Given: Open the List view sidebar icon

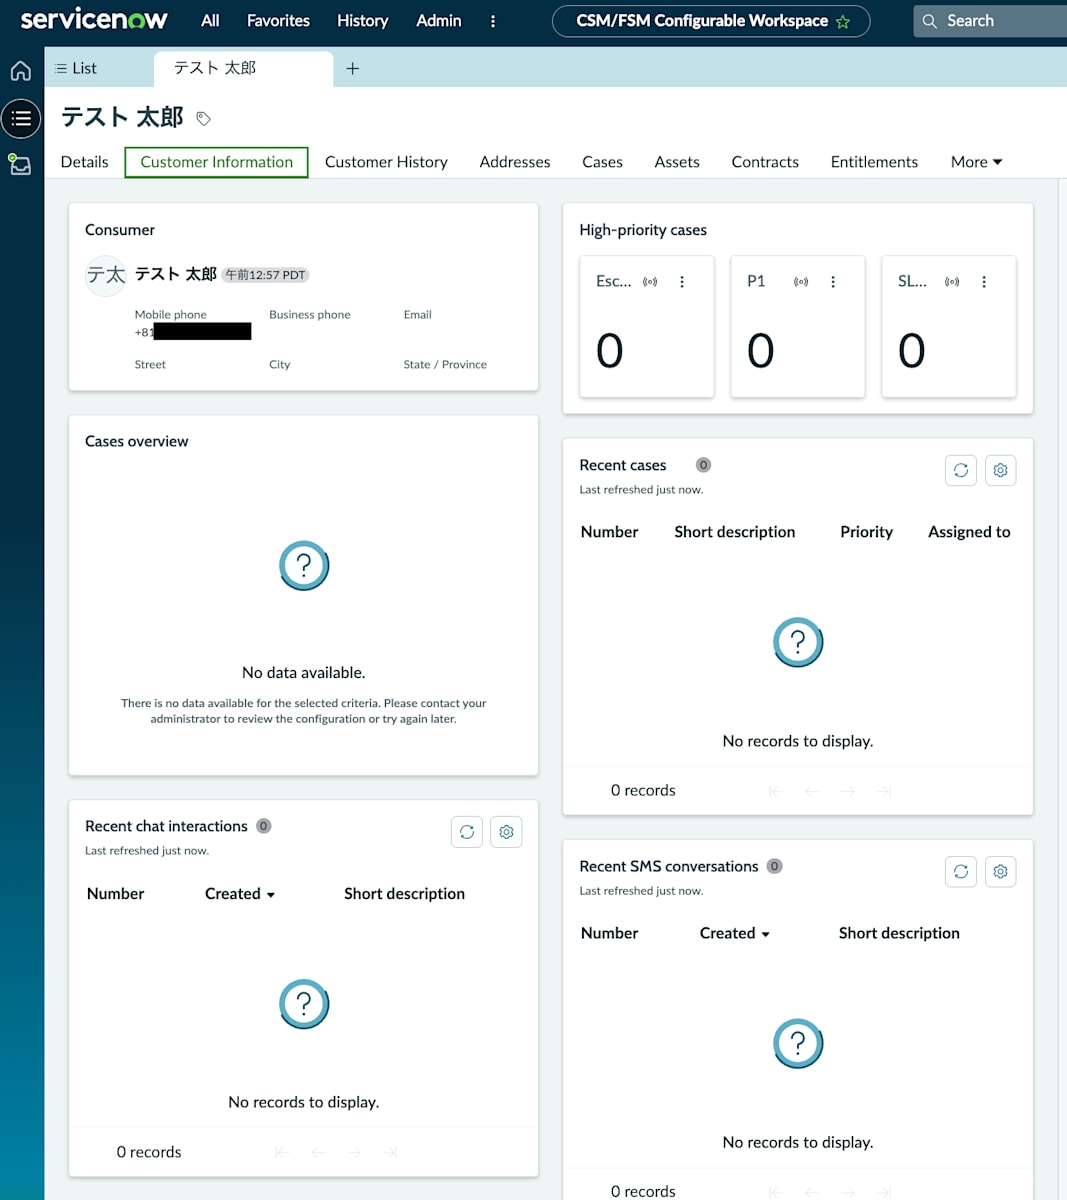Looking at the screenshot, I should click(x=21, y=119).
